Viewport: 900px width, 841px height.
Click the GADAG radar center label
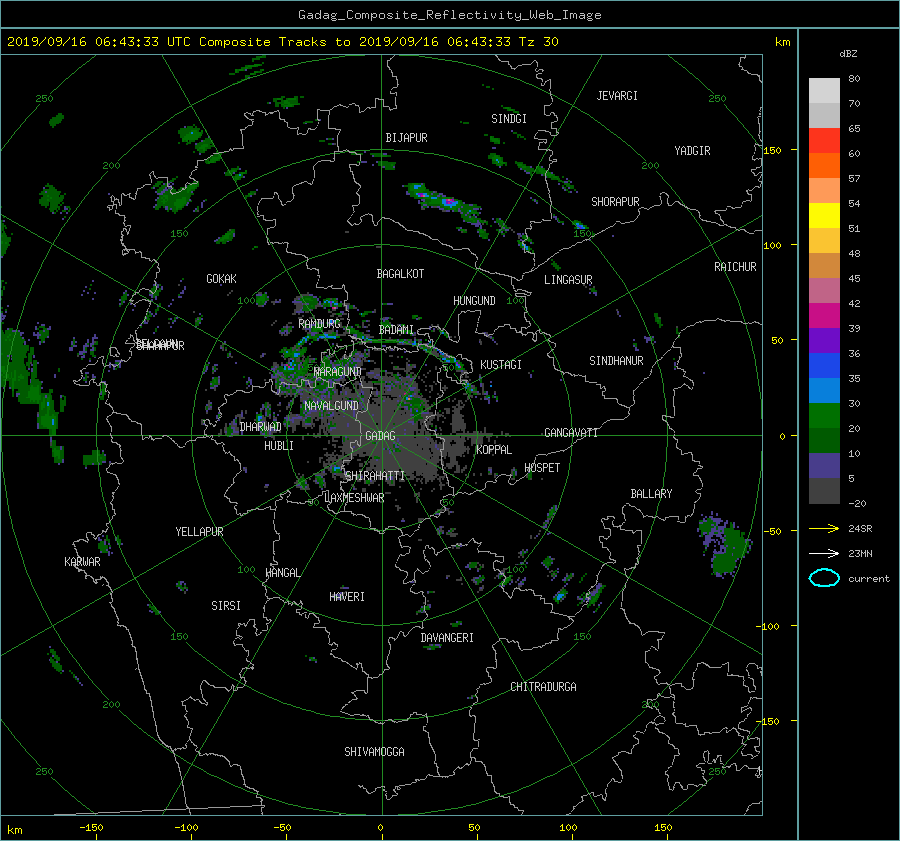tap(381, 436)
